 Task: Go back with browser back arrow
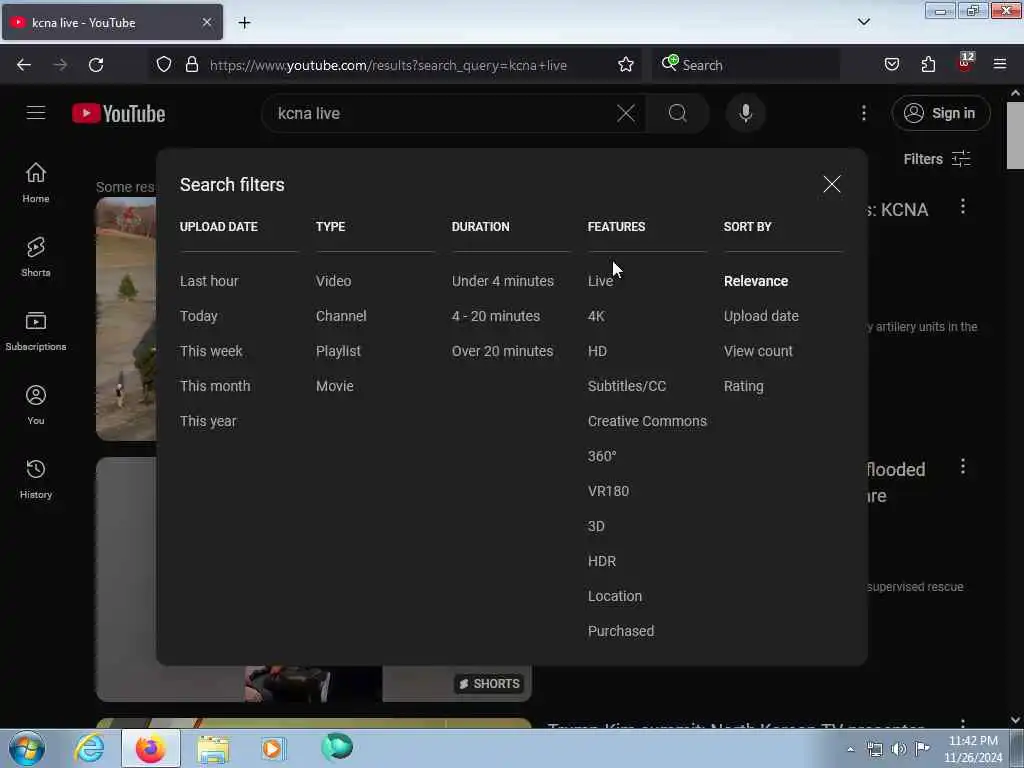click(24, 65)
